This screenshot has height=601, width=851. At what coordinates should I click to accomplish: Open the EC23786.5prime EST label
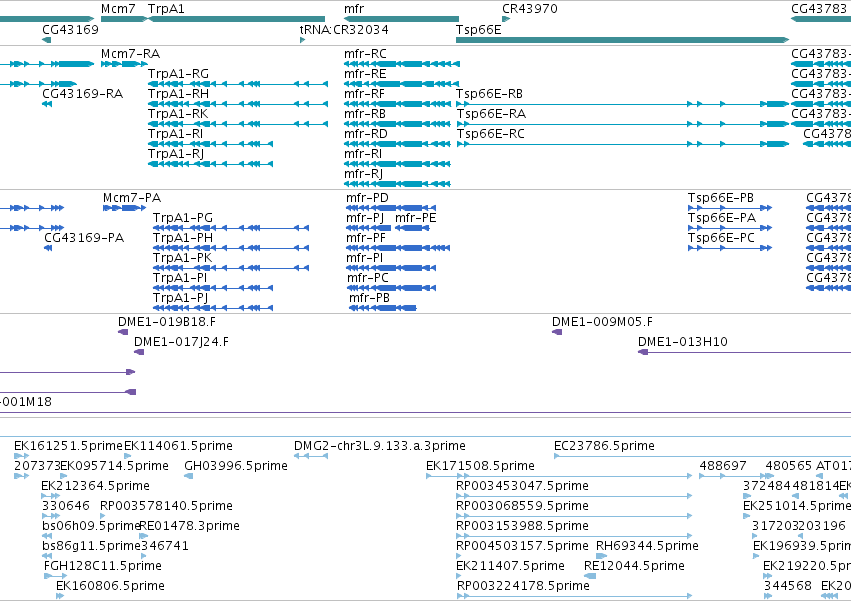(604, 446)
